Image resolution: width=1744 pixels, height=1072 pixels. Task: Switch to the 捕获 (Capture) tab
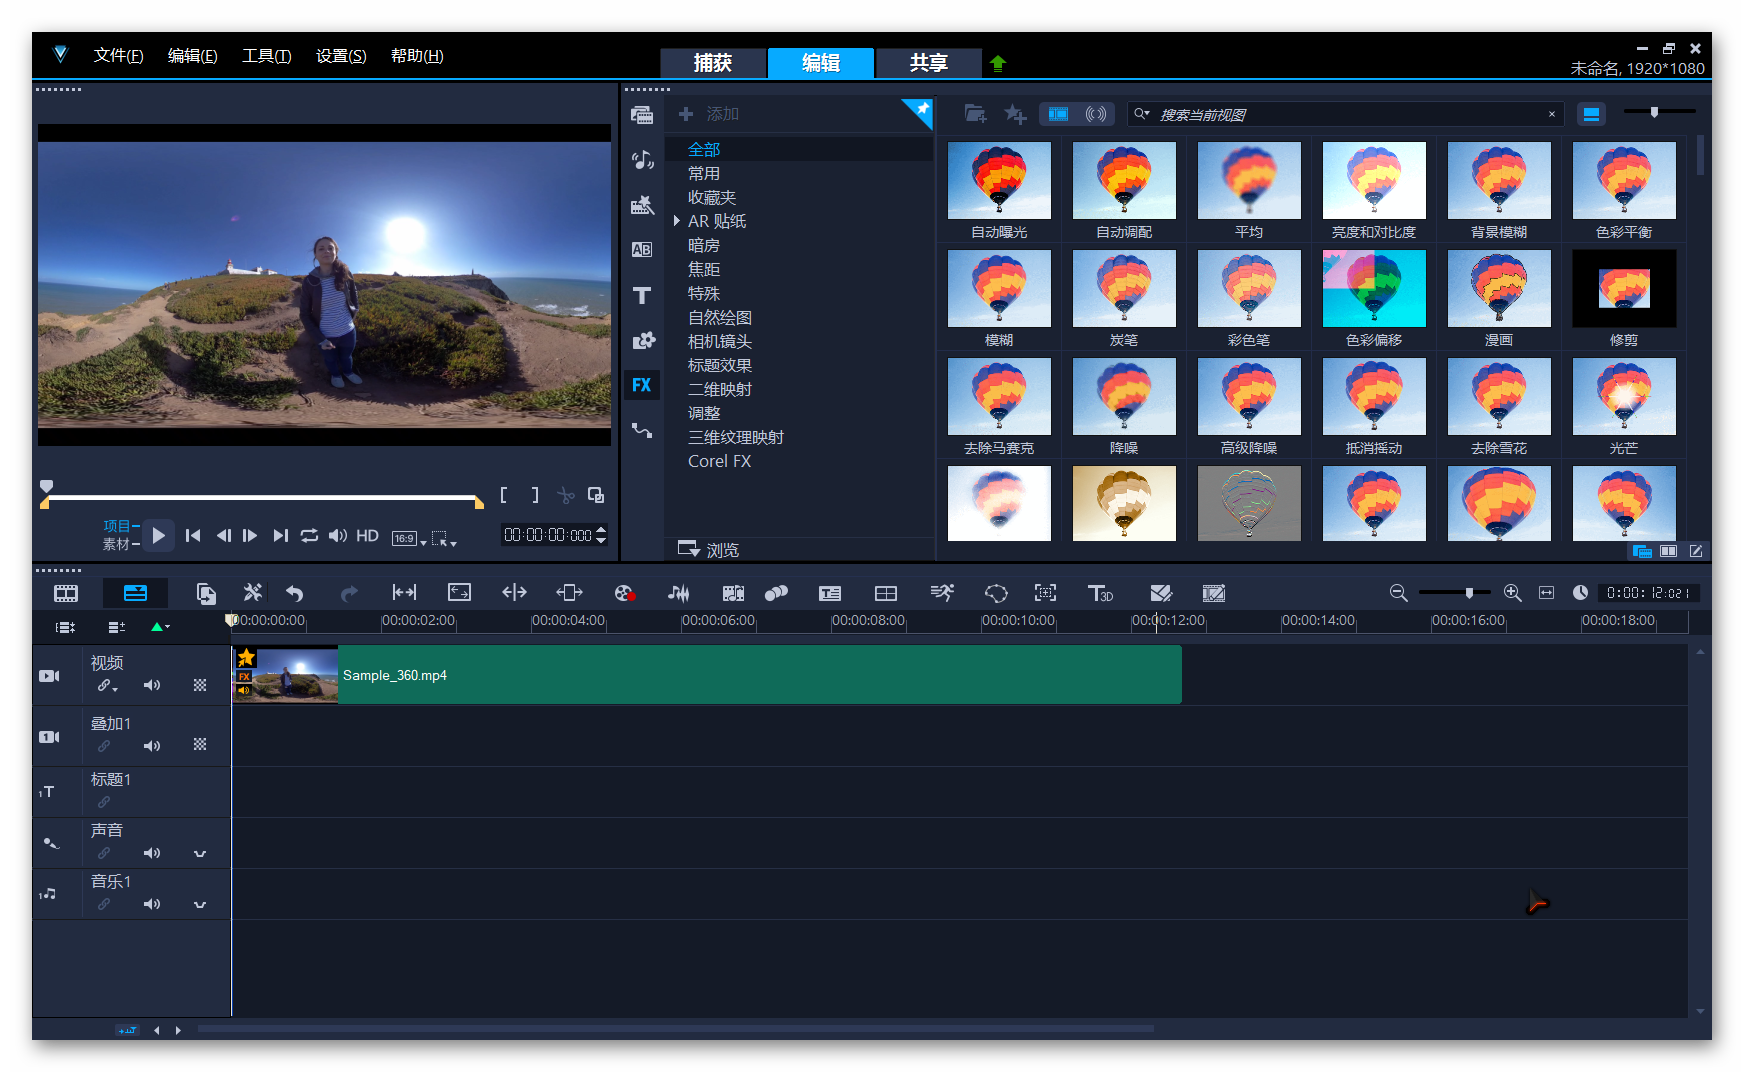(x=713, y=63)
